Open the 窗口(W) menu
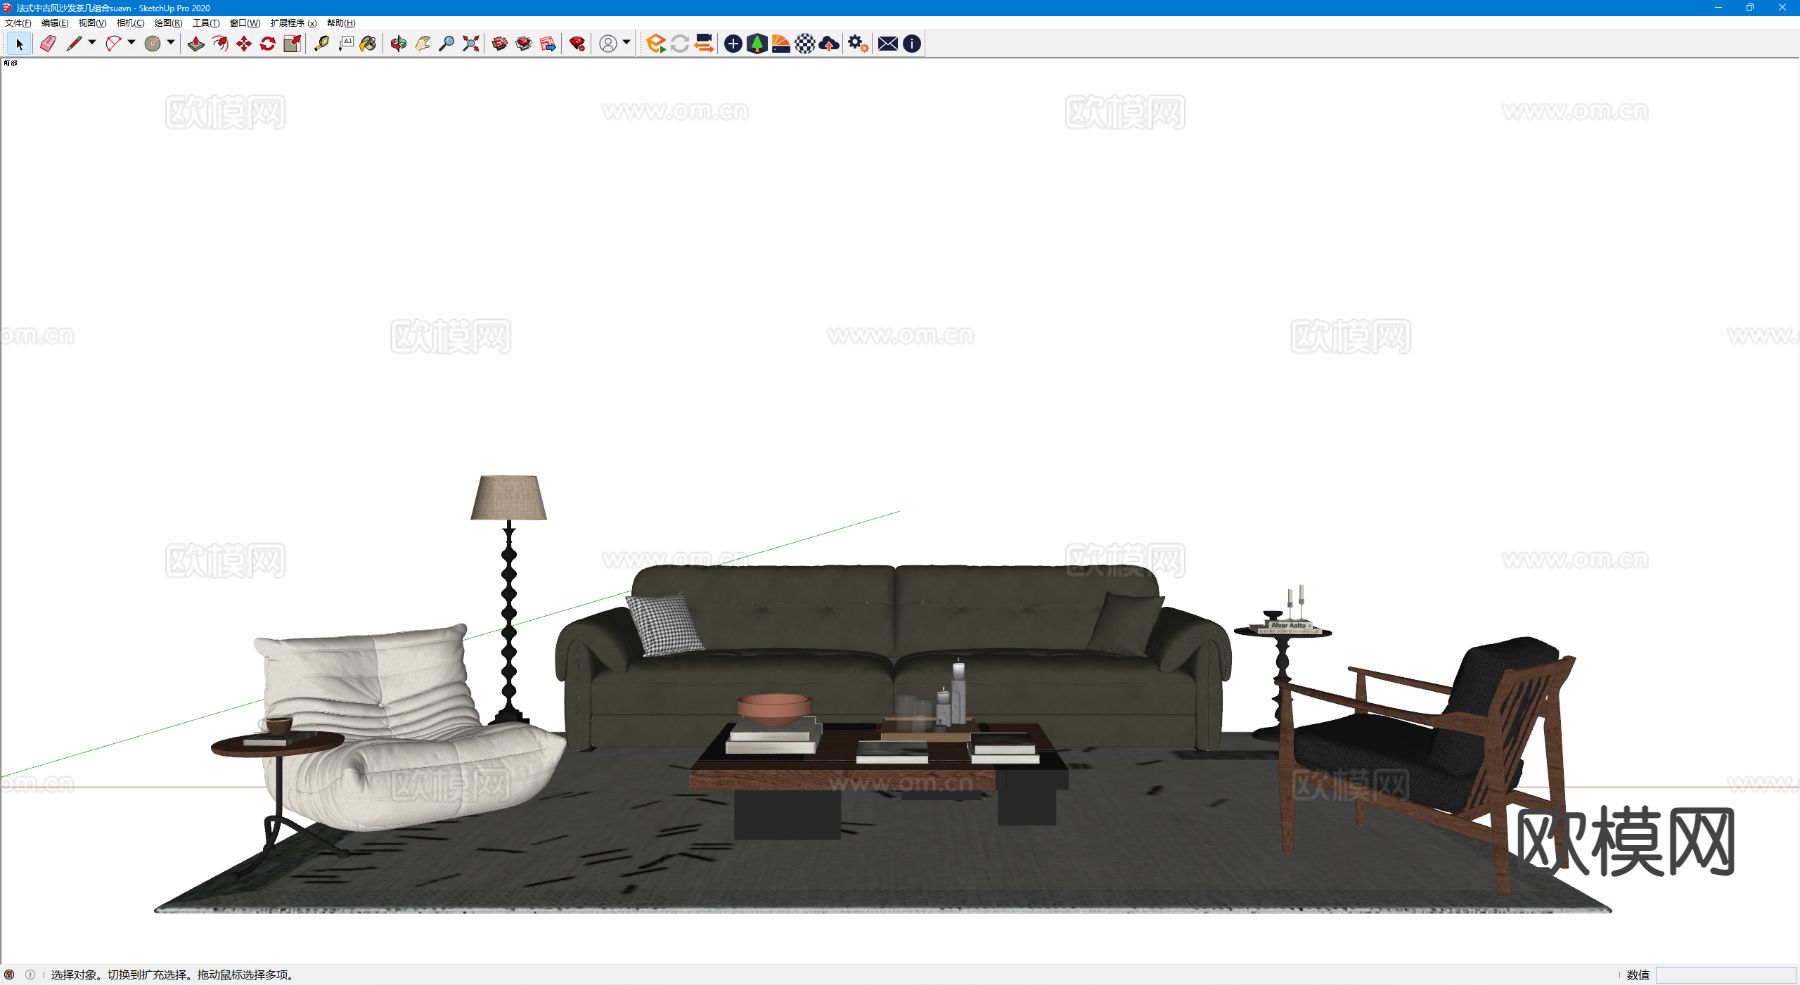 coord(245,23)
